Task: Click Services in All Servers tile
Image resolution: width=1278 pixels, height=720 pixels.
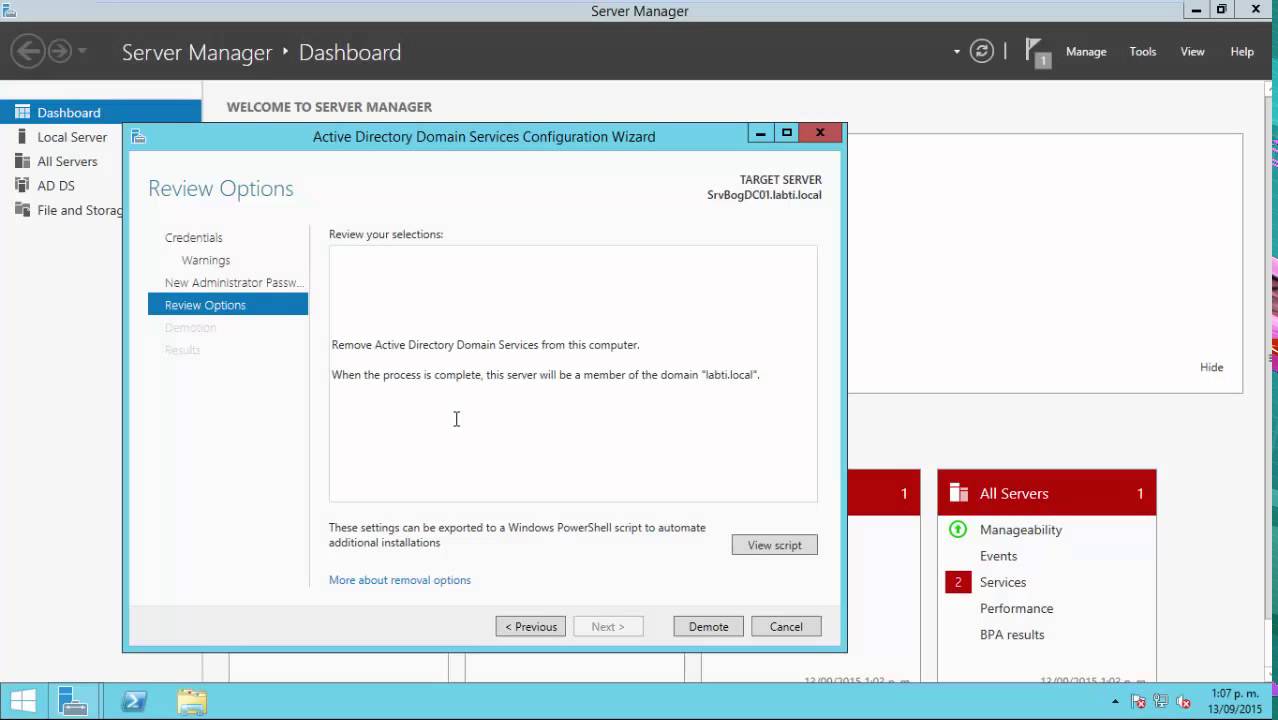Action: (x=1003, y=582)
